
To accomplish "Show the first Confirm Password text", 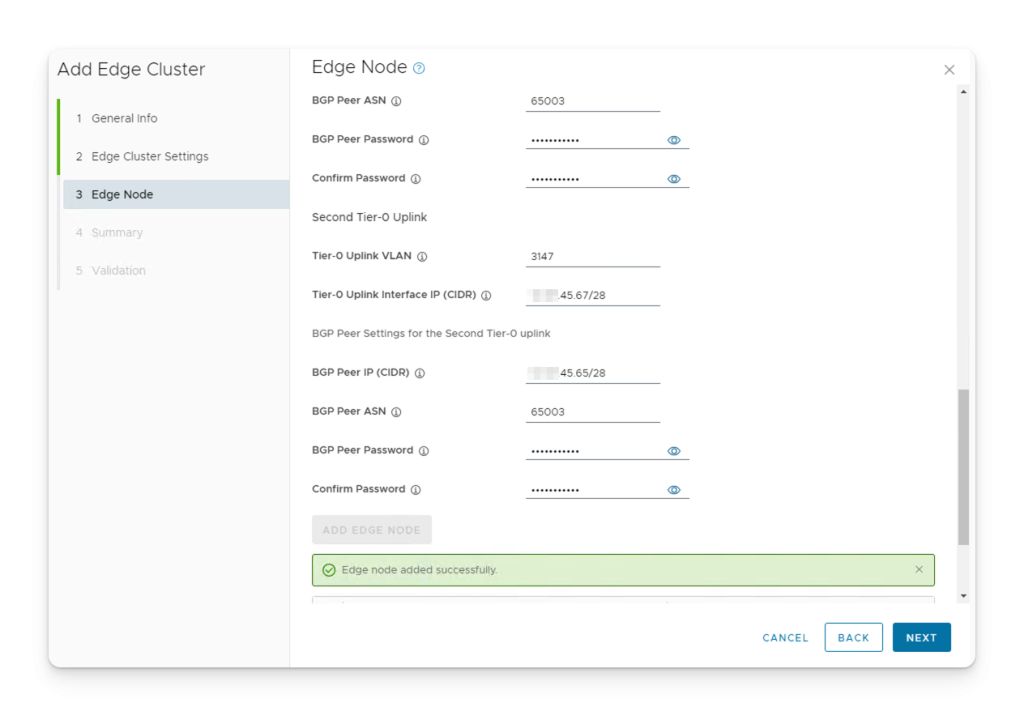I will pyautogui.click(x=673, y=179).
